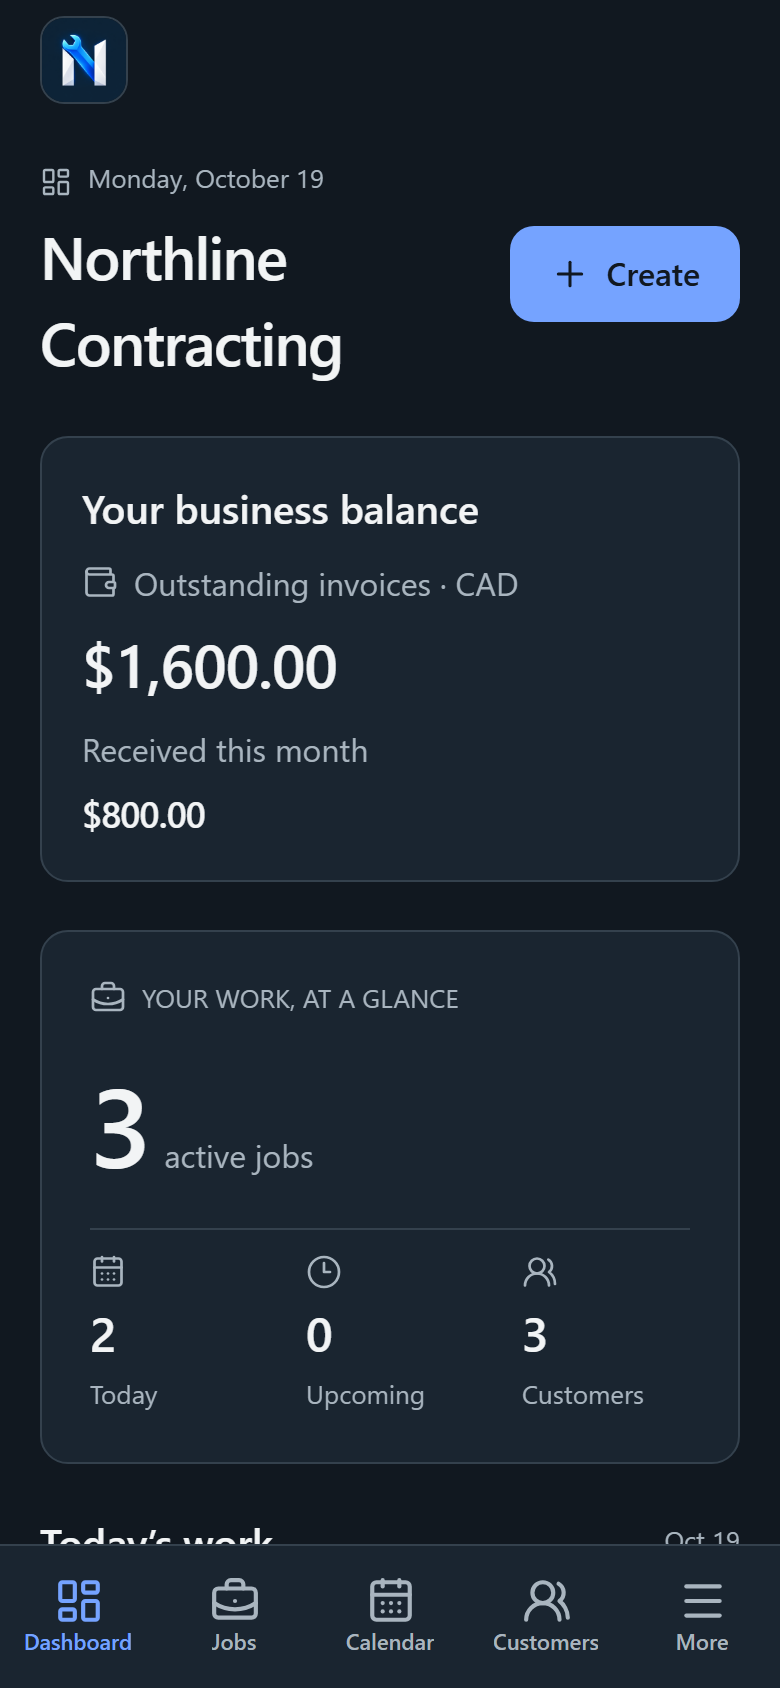The image size is (780, 1688).
Task: Click the plus icon in Create button
Action: [570, 274]
